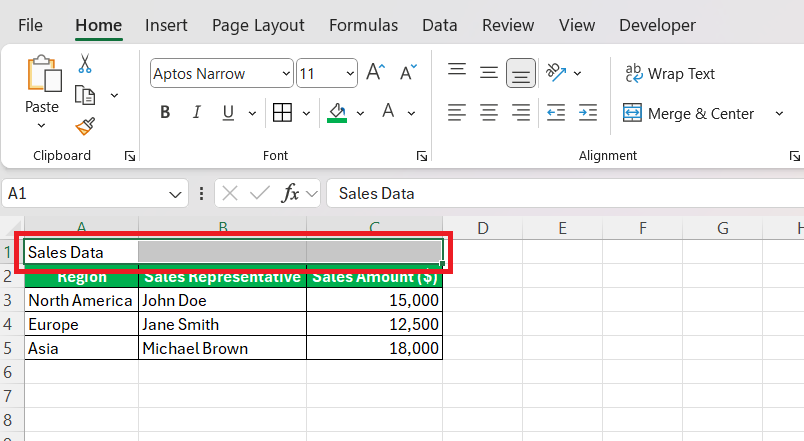Open the Alignment settings dialog launcher
804x441 pixels.
point(794,156)
